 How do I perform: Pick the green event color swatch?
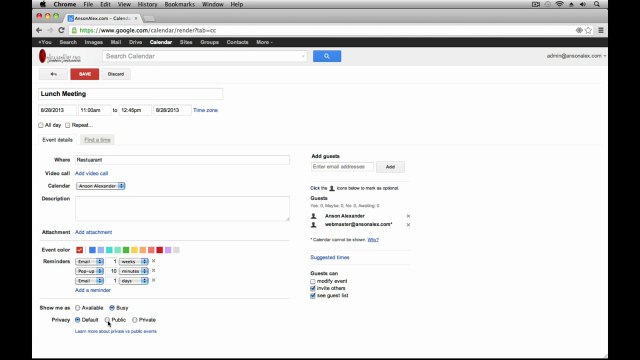[x=126, y=250]
